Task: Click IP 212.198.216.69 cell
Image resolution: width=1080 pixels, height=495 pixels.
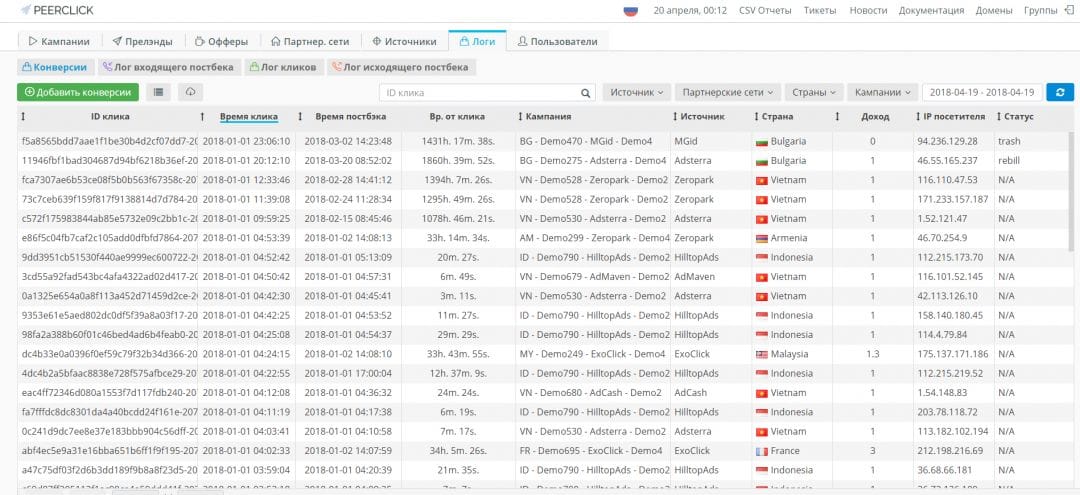Action: click(x=951, y=451)
